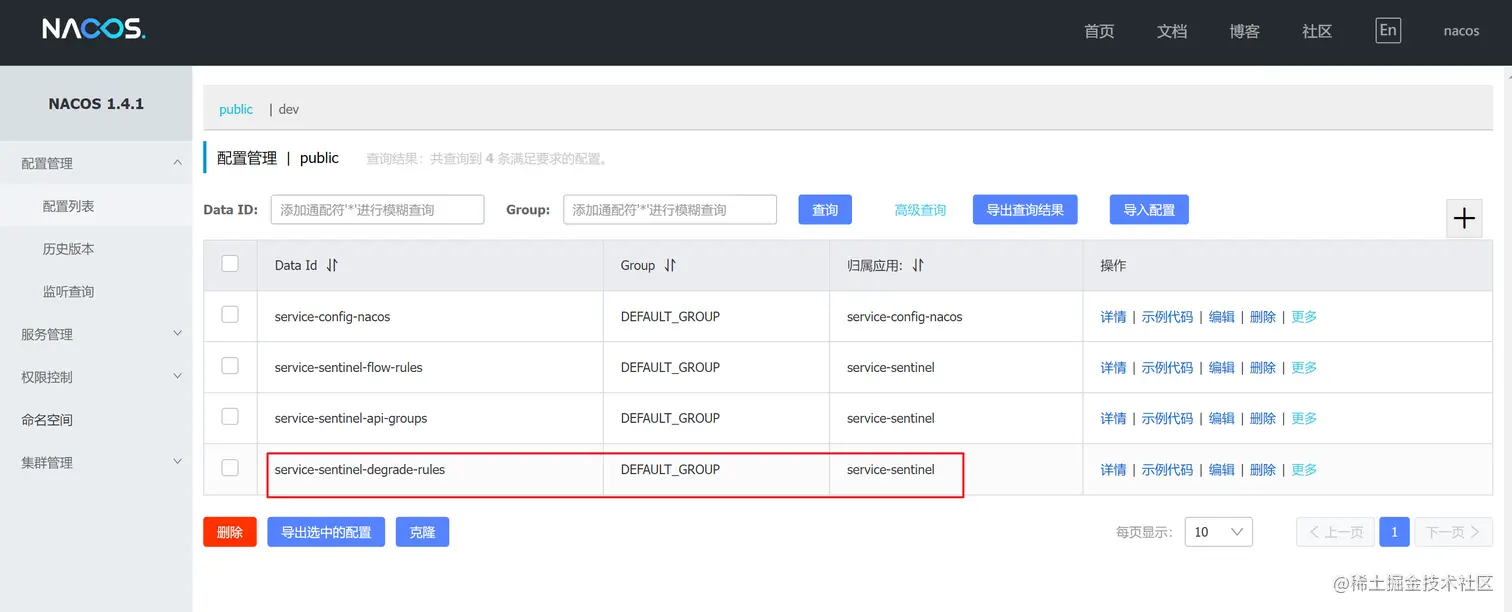Sort the table by Data Id column
The image size is (1512, 612).
[332, 265]
